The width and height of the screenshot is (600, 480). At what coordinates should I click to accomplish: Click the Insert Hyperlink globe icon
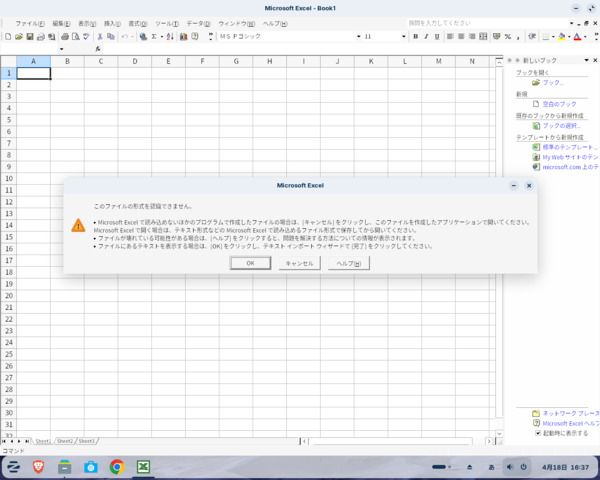pyautogui.click(x=143, y=36)
